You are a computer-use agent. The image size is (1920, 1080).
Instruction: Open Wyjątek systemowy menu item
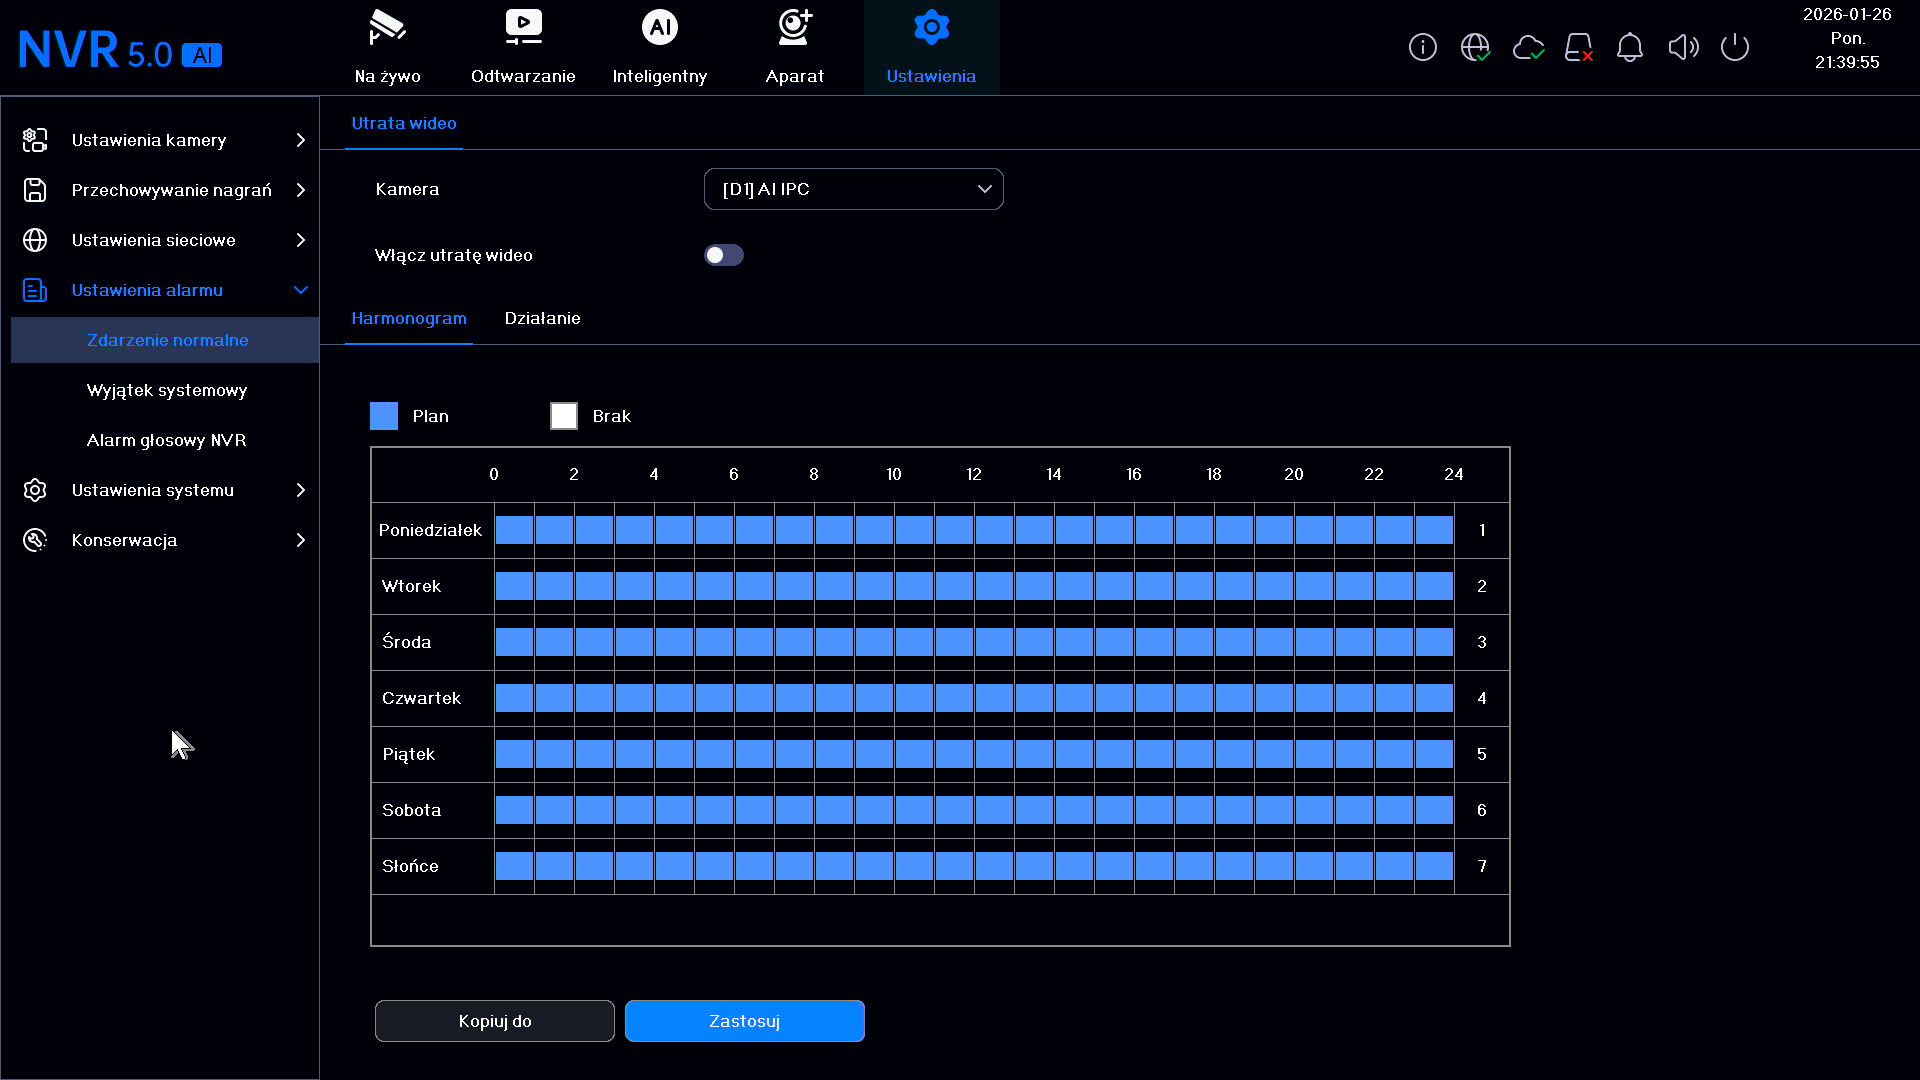pos(165,390)
